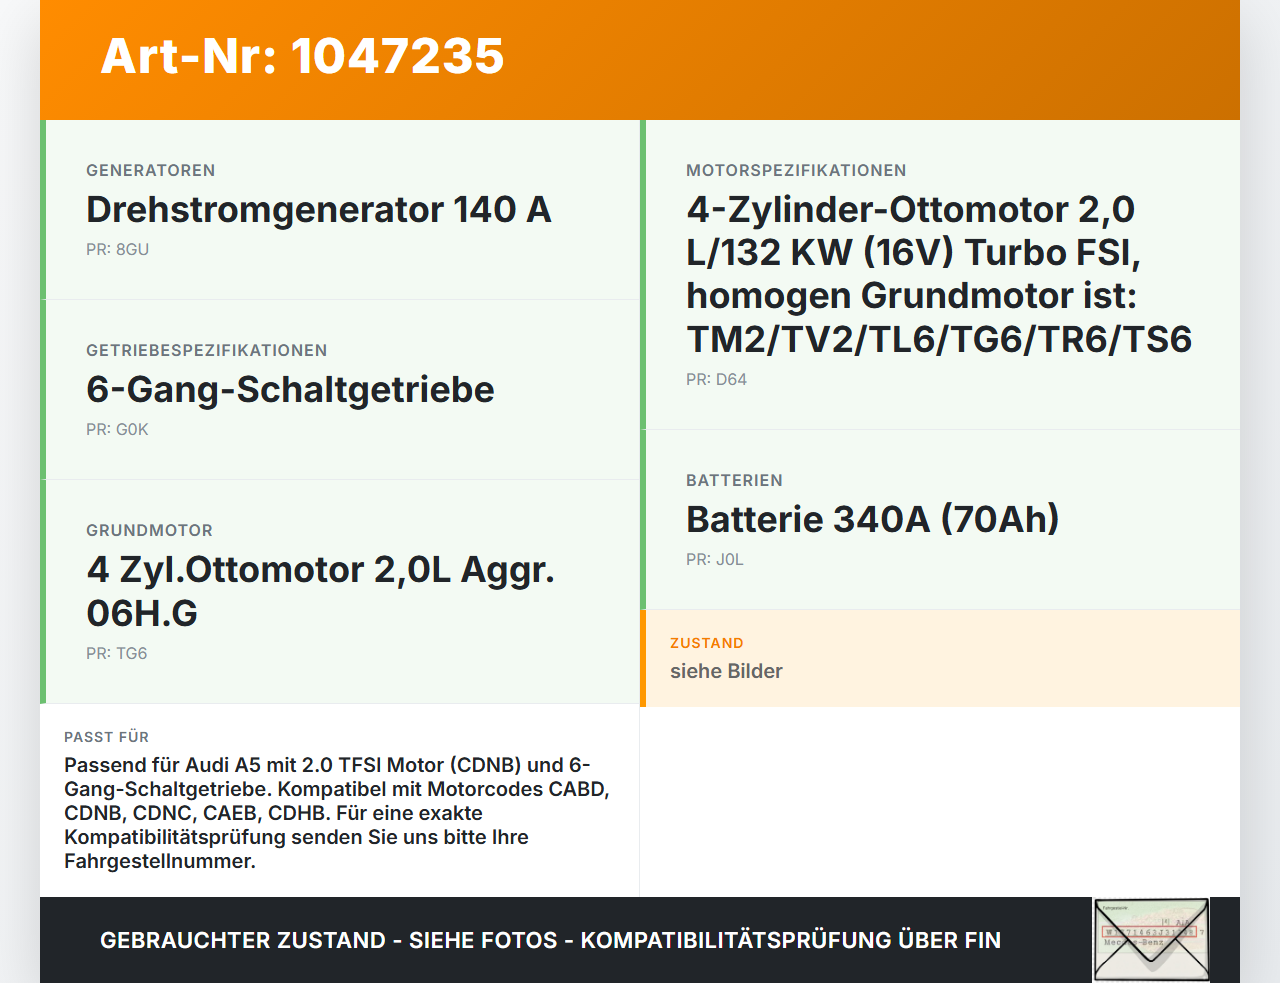
Task: Open the 4-Zylinder-Ottomotor Turbo FSI description
Action: pos(939,274)
